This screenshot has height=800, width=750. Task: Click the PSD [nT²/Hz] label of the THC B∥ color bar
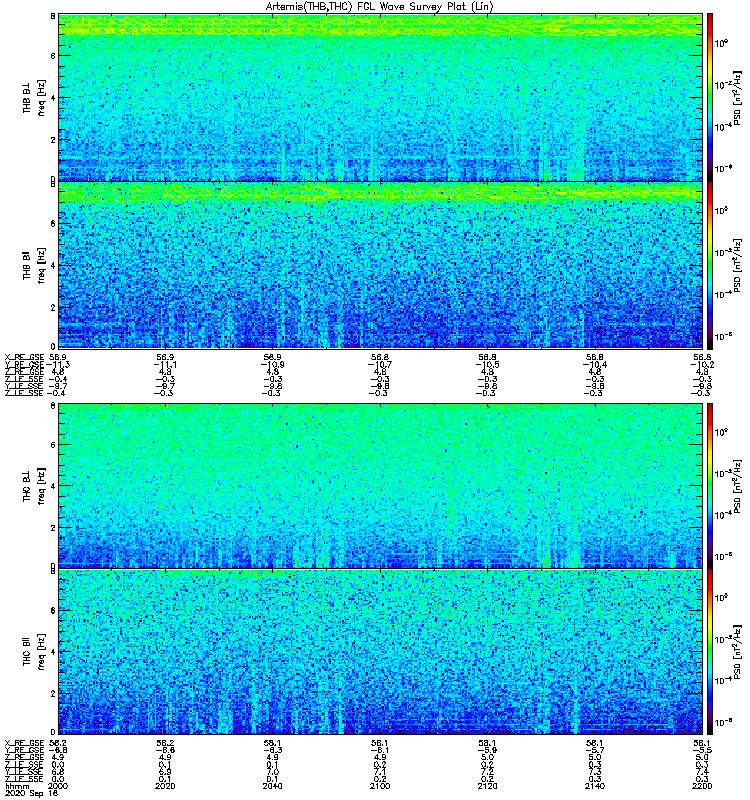[x=737, y=652]
